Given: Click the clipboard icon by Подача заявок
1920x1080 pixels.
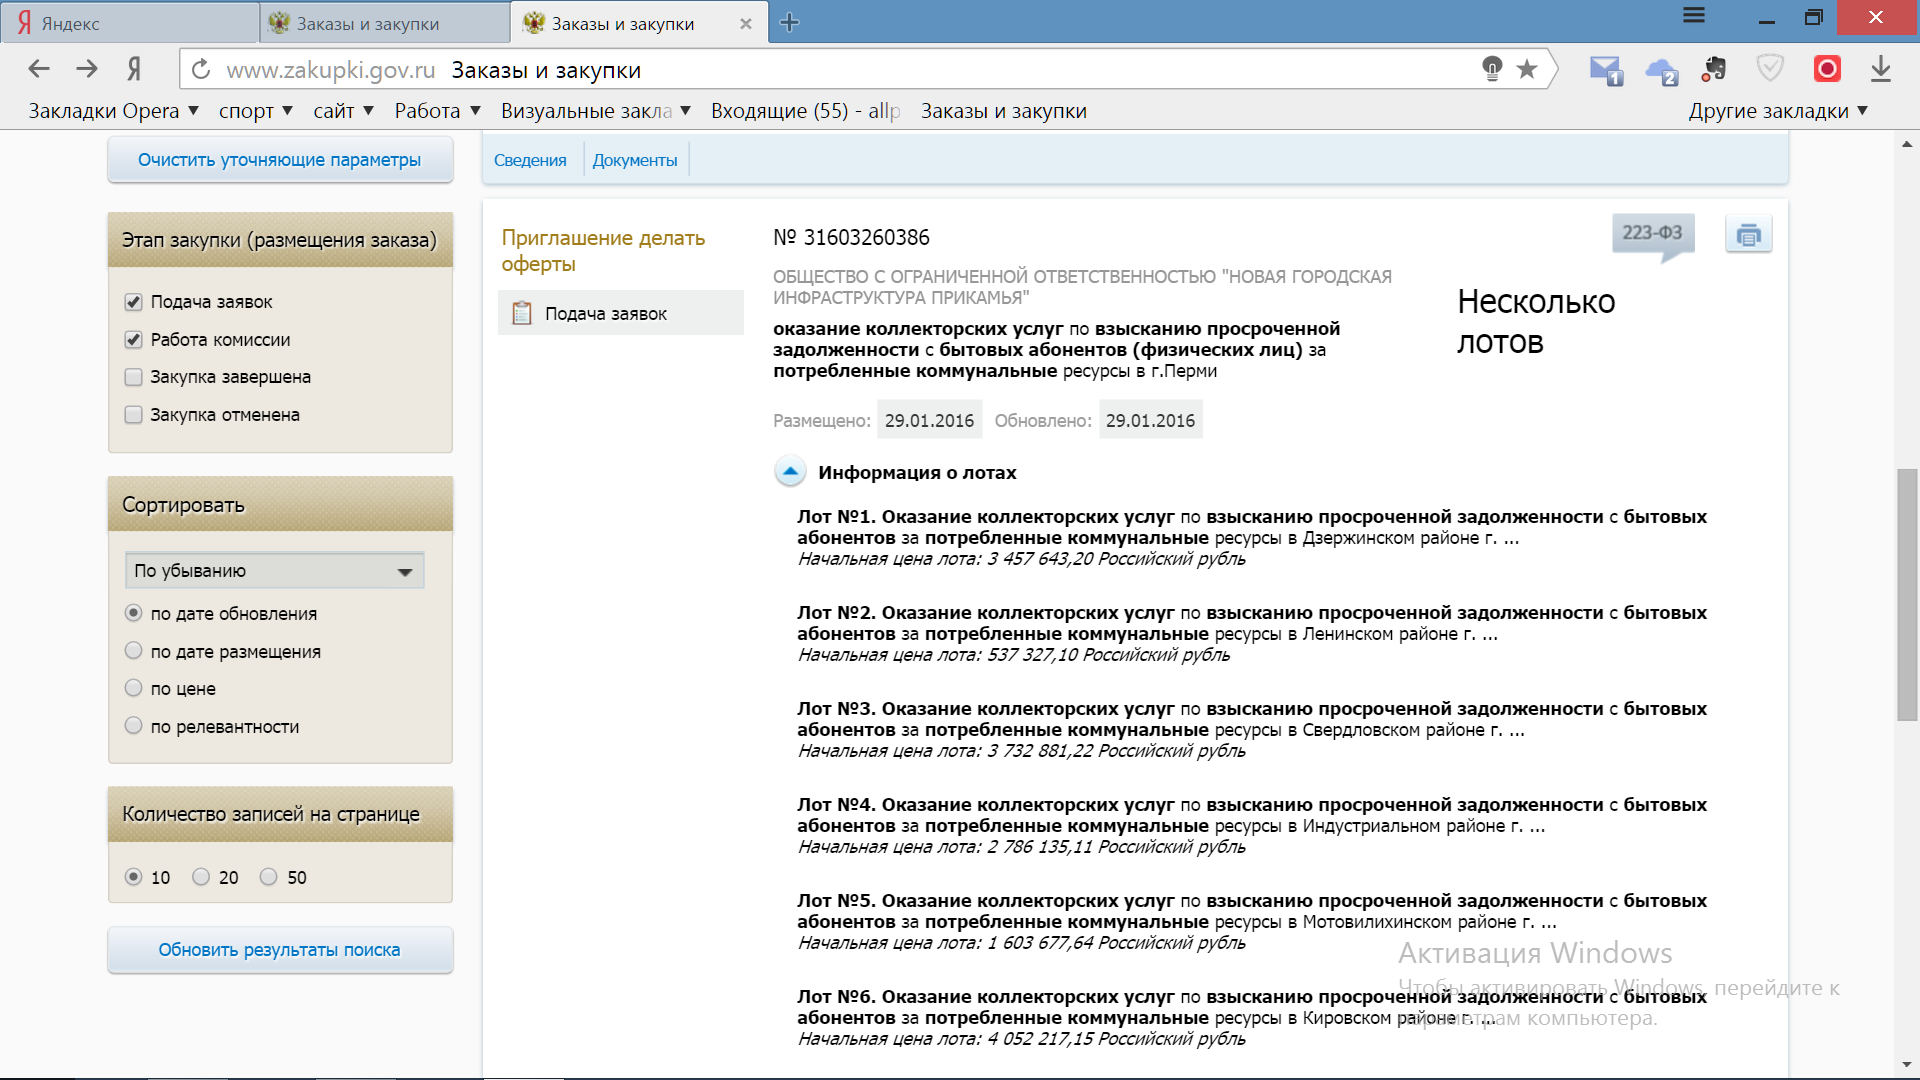Looking at the screenshot, I should pyautogui.click(x=522, y=313).
